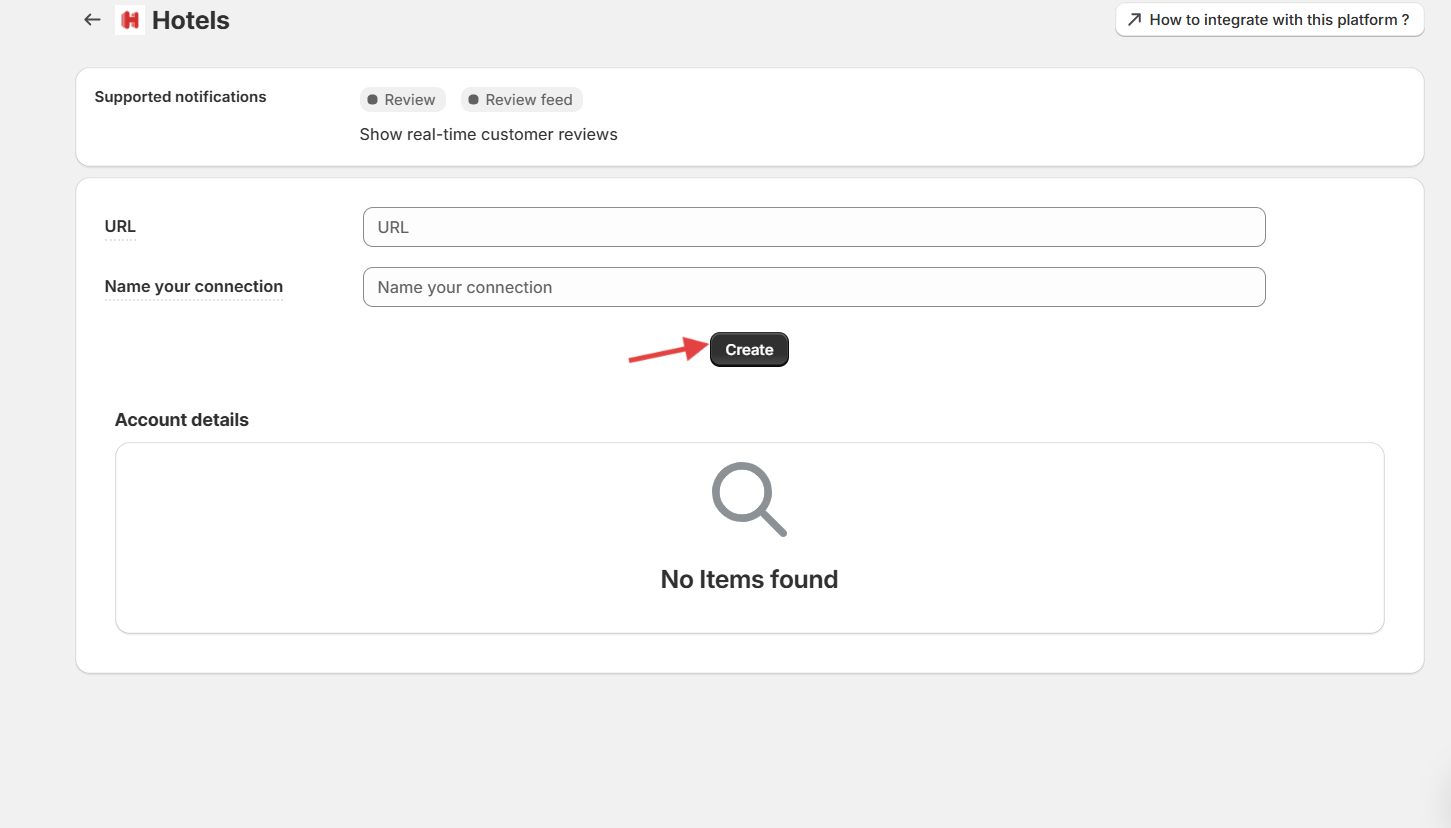Click the Account details heading
Screen dimensions: 1451x828
tap(181, 420)
